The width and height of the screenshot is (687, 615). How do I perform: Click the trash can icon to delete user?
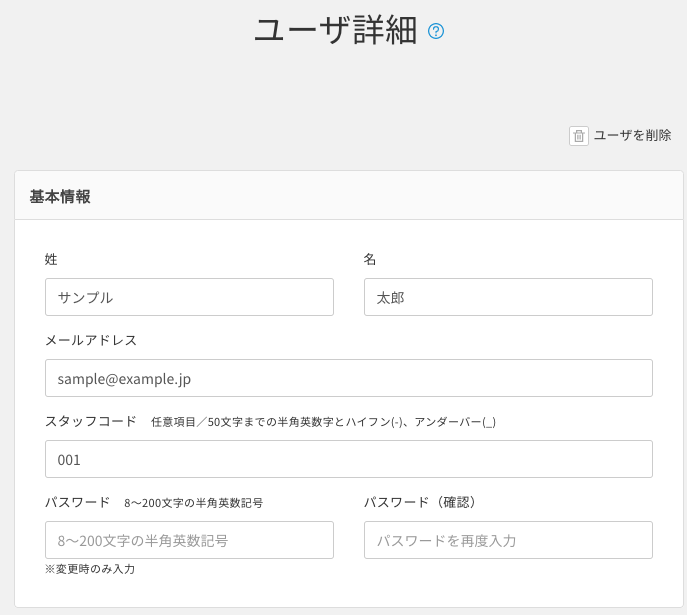click(579, 136)
